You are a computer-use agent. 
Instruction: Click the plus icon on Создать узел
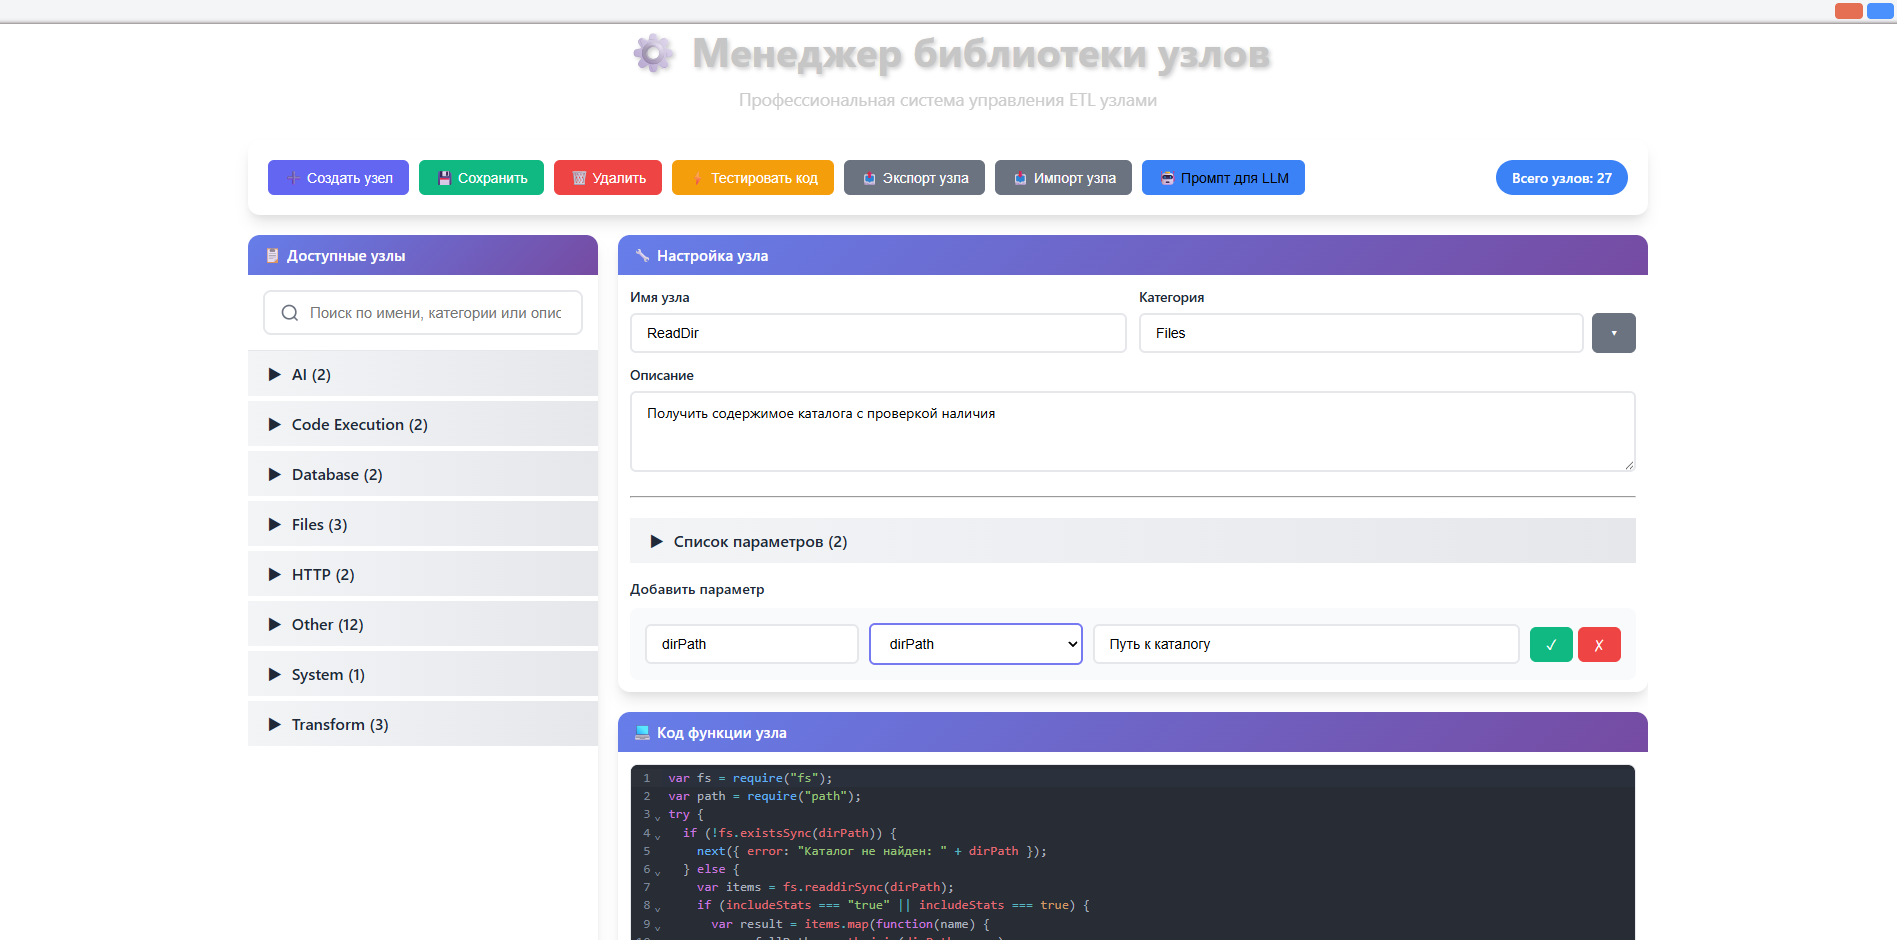click(293, 178)
